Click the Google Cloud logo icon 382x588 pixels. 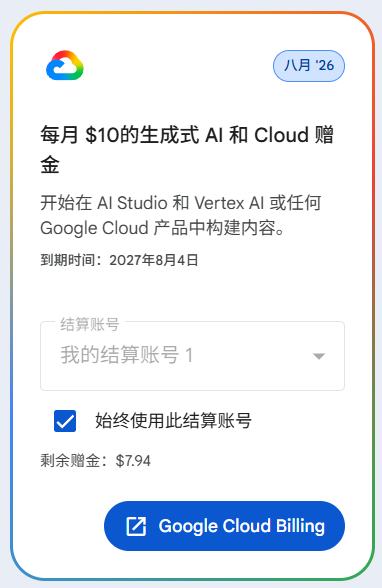(64, 66)
